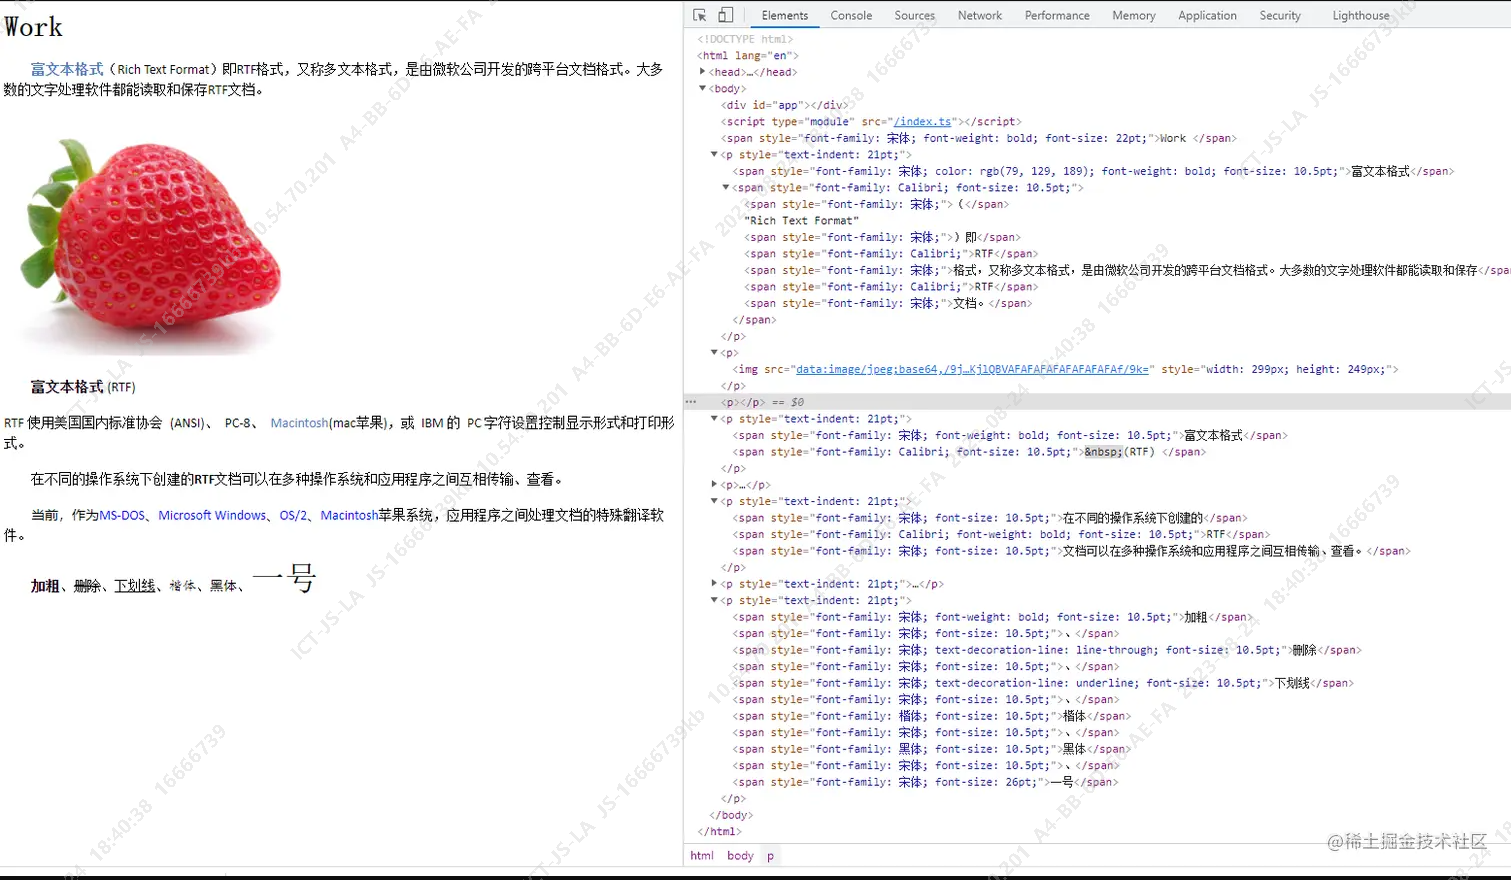Collapse the Calibri span wrapping Rich Text Format

tap(726, 187)
